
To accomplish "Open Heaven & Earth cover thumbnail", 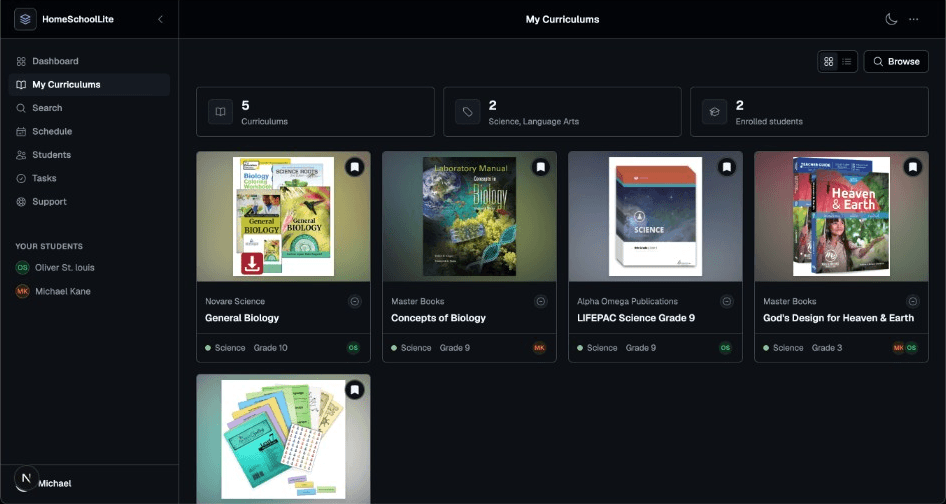I will click(x=841, y=216).
